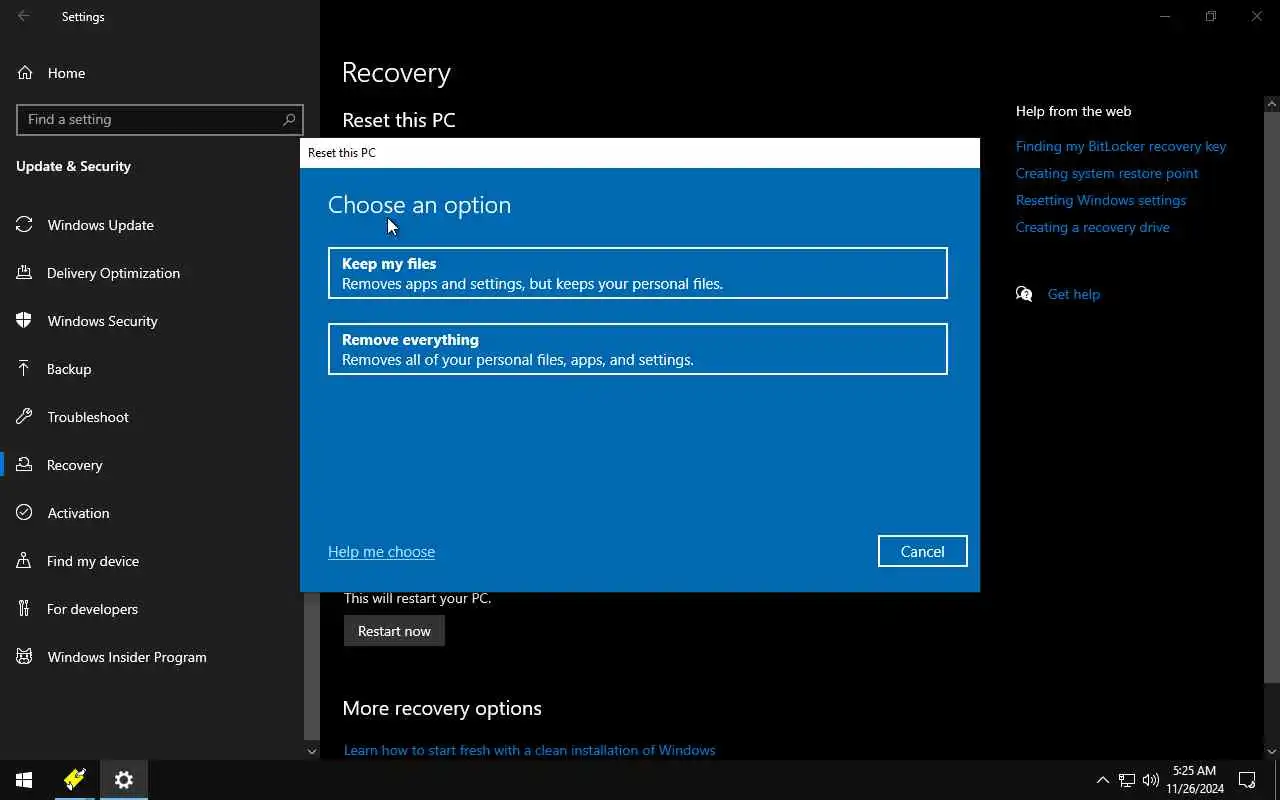Click the volume speaker tray icon
This screenshot has height=800, width=1280.
coord(1151,780)
